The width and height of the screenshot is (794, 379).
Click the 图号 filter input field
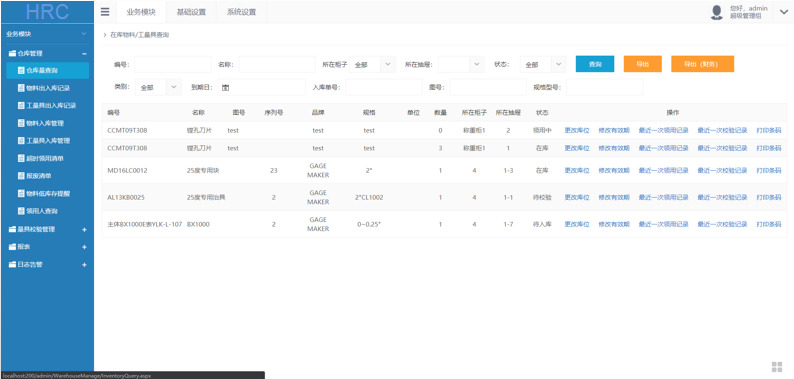[x=488, y=87]
